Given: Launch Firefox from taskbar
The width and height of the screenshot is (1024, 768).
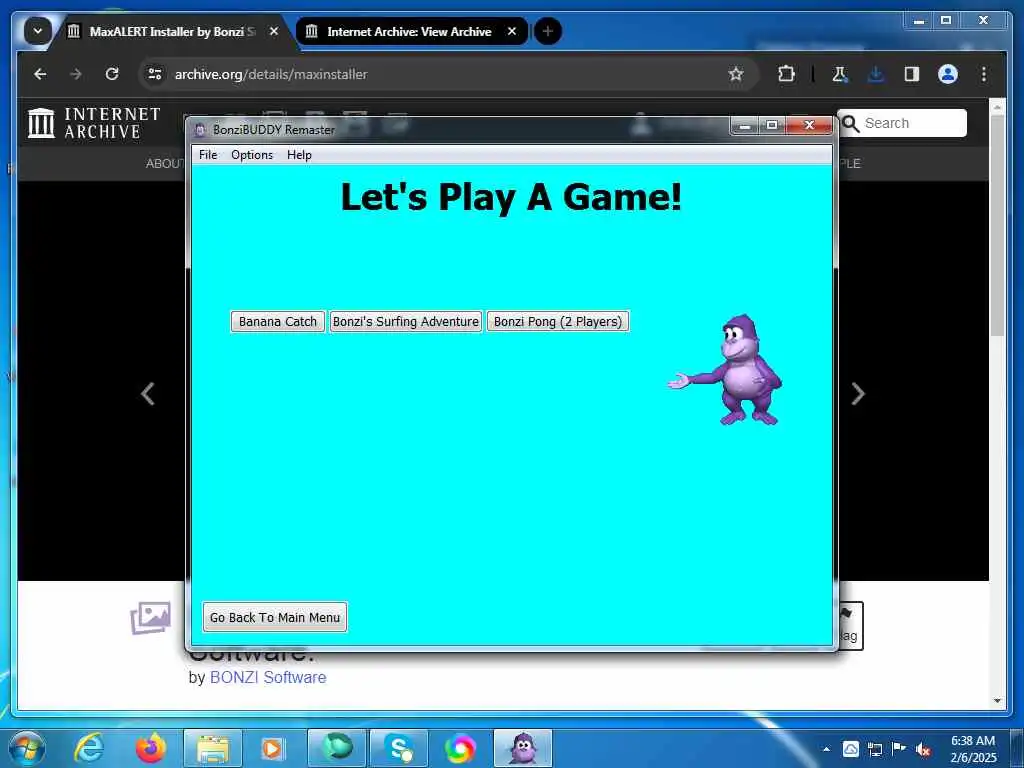Looking at the screenshot, I should click(151, 748).
